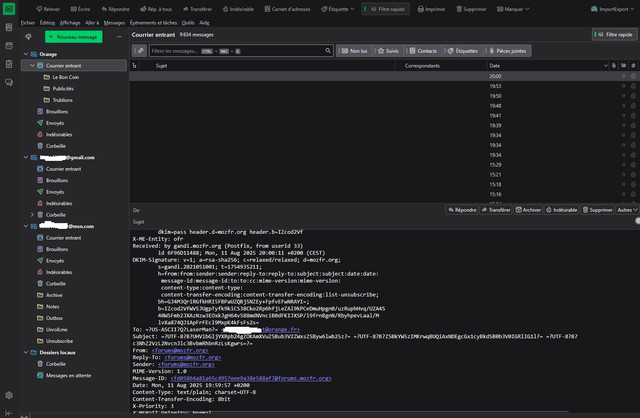The image size is (640, 418).
Task: Open the Mail space icon
Action: [9, 9]
